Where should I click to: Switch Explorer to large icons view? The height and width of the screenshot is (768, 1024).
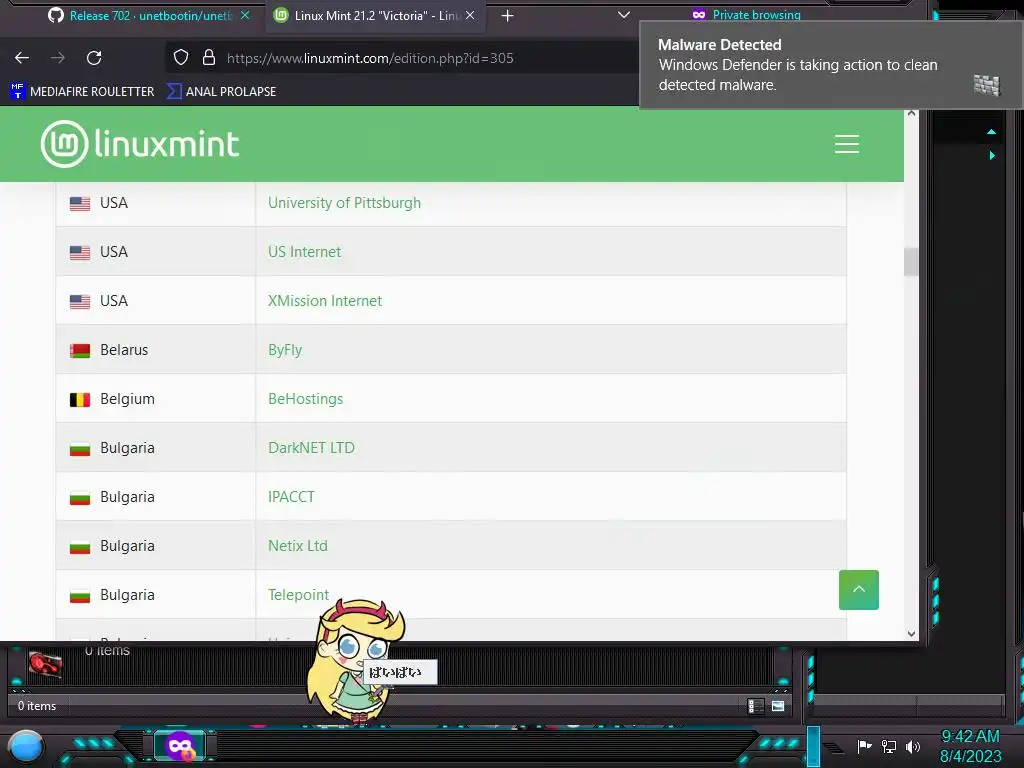point(778,706)
